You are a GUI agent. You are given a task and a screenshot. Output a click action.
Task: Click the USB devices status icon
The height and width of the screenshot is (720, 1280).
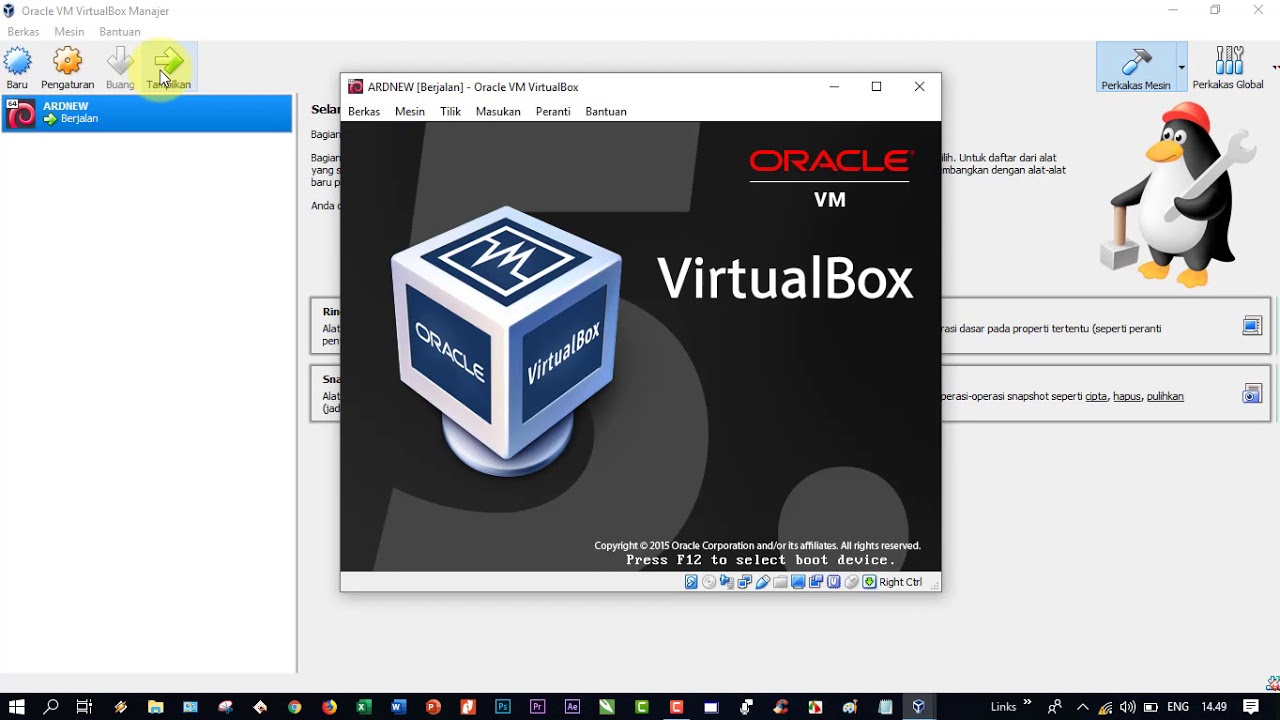[x=763, y=582]
